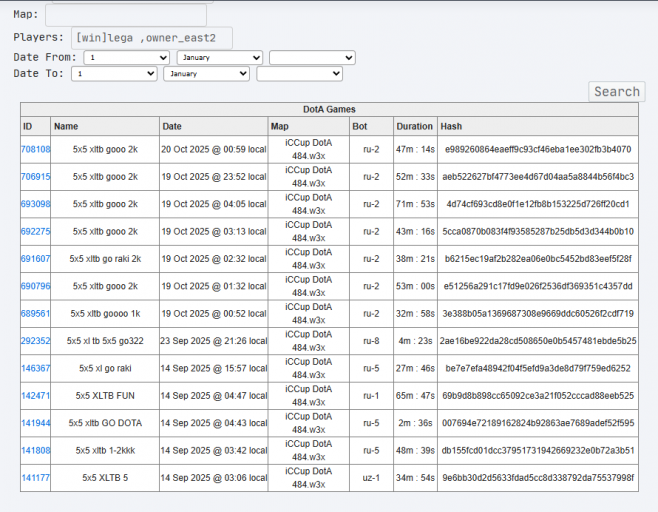The height and width of the screenshot is (512, 658).
Task: Open game ID 708108 link
Action: pos(36,149)
